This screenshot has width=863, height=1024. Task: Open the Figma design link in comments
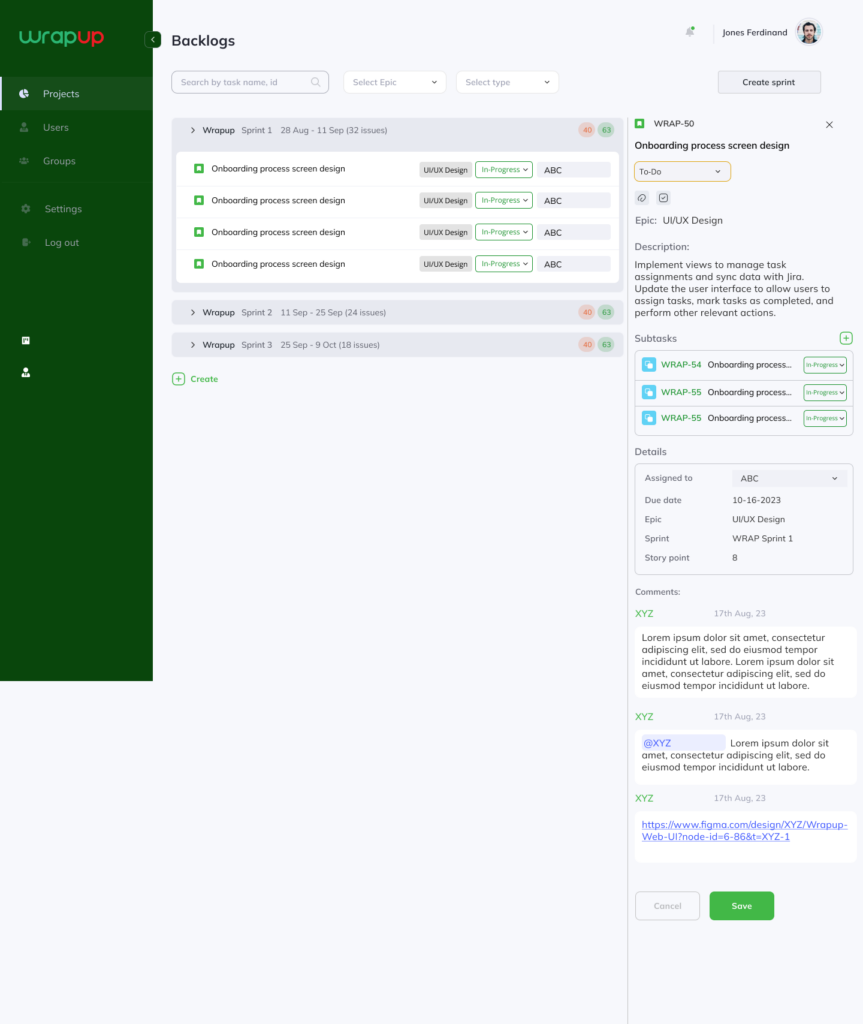744,830
